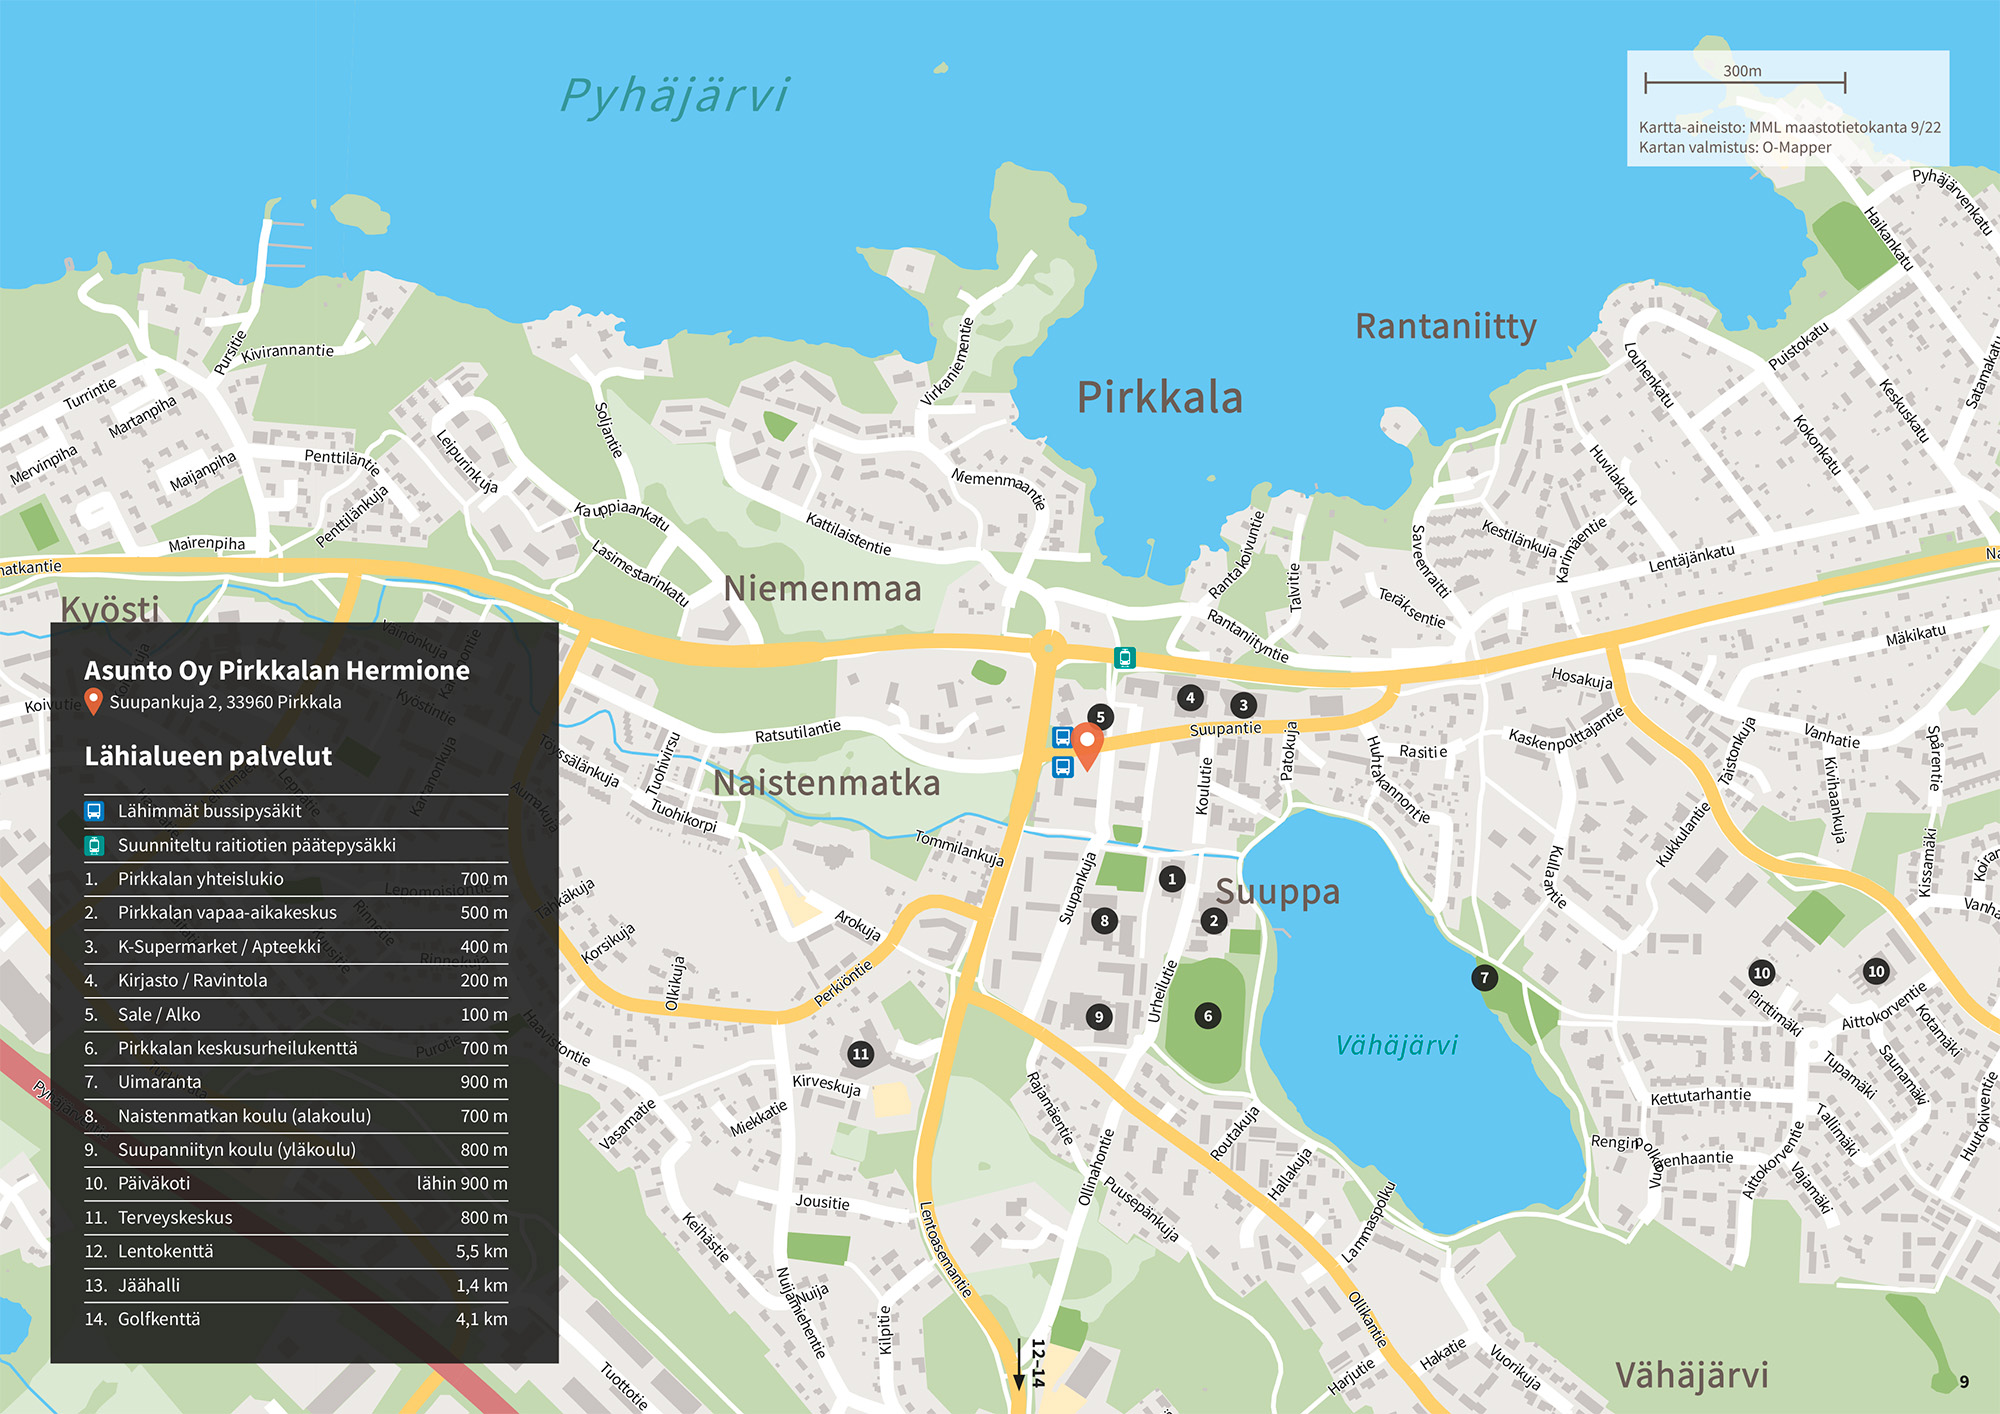Select marker 3 above Suupantie

coord(1243,705)
